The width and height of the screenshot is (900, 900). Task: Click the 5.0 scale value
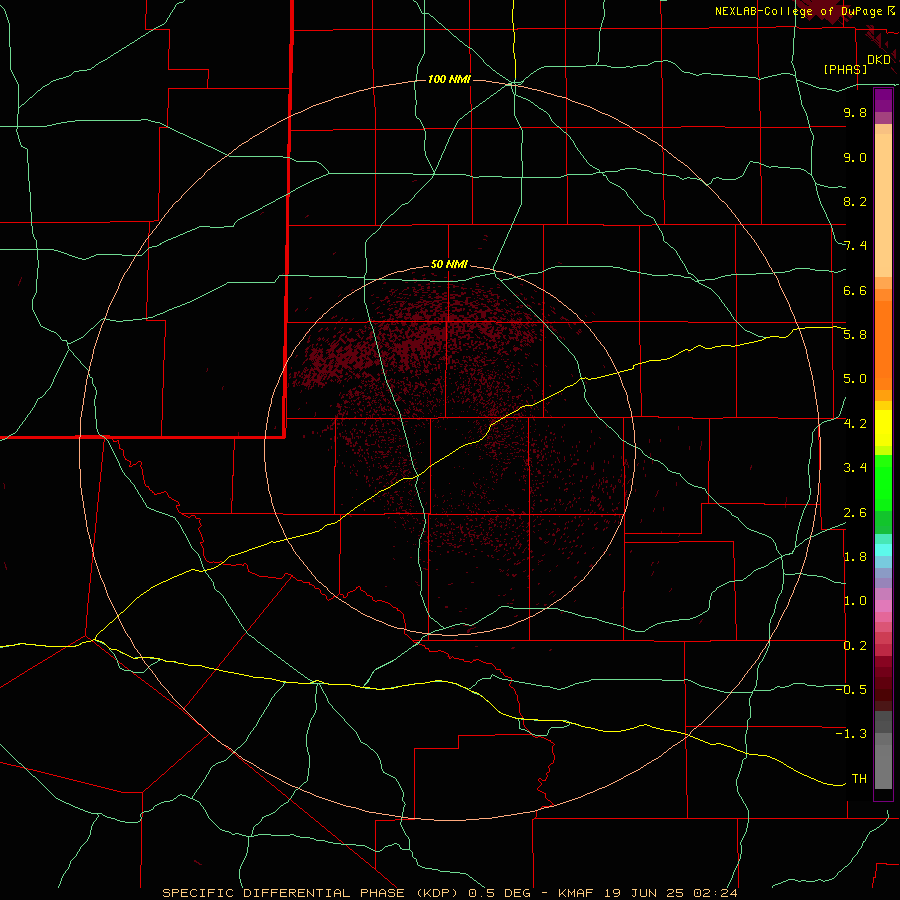[x=855, y=379]
